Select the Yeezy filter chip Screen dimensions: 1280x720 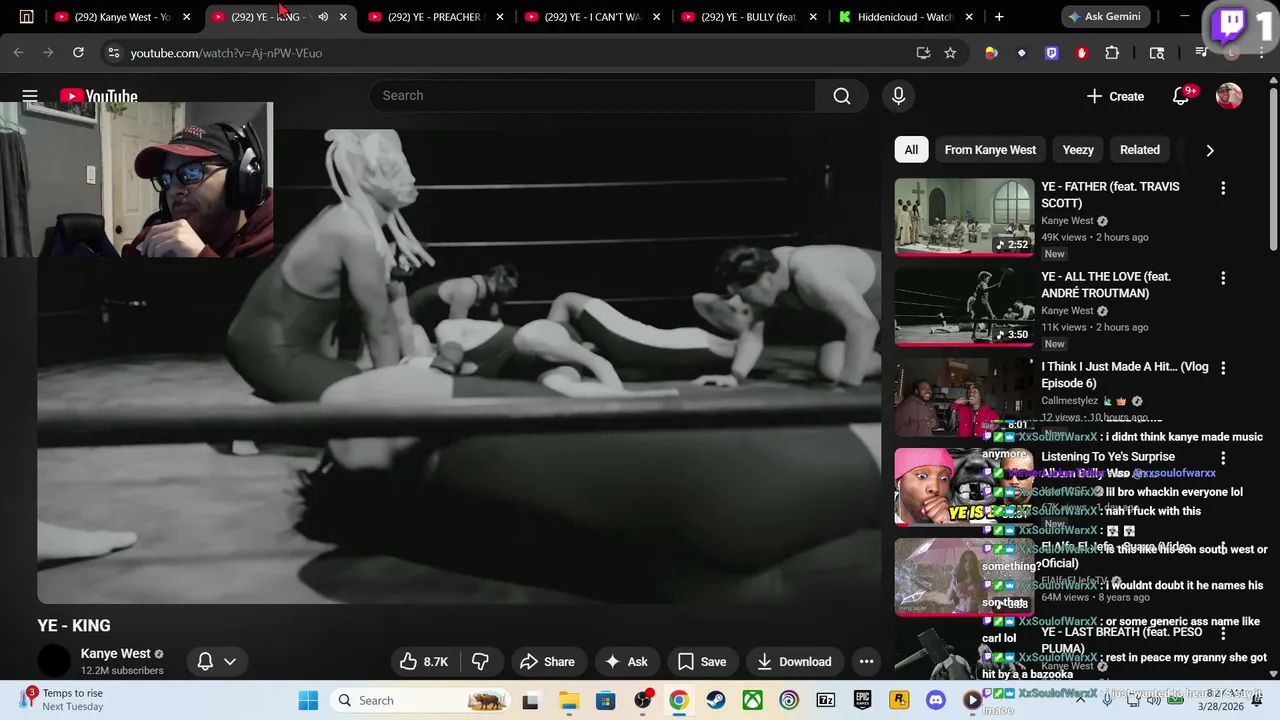click(x=1078, y=150)
